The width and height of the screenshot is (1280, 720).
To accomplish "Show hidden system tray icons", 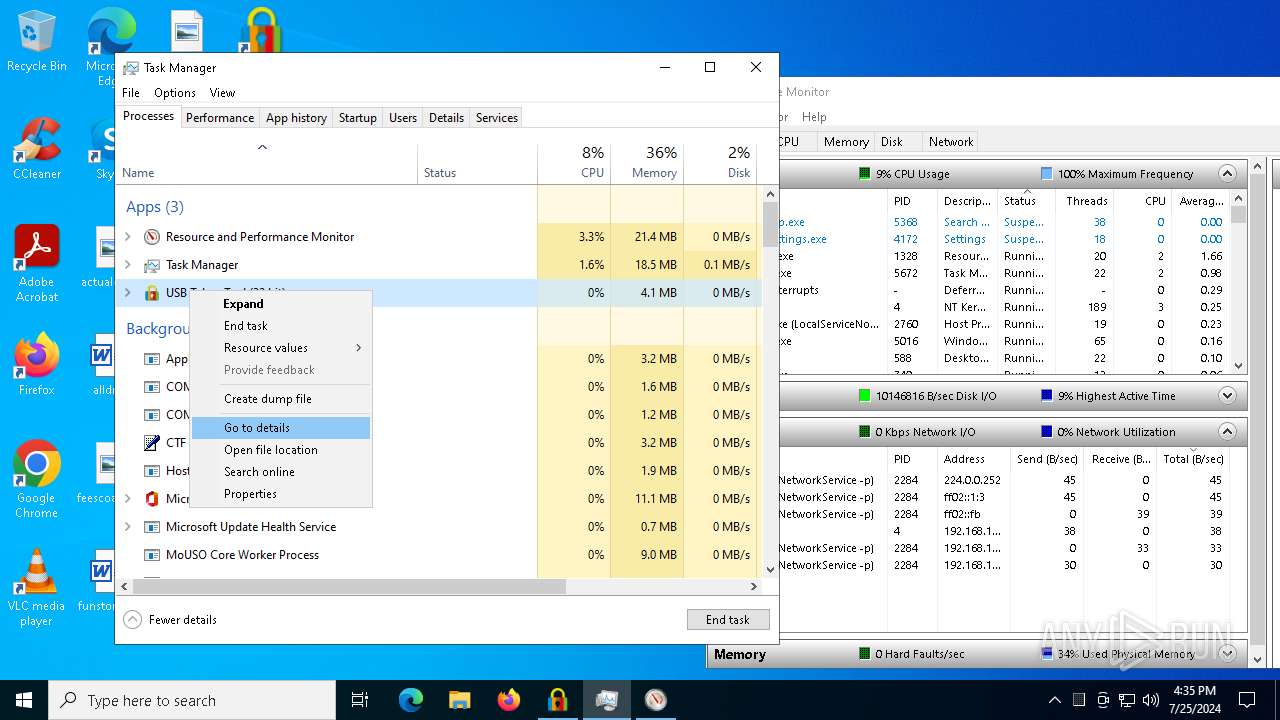I will 1054,700.
